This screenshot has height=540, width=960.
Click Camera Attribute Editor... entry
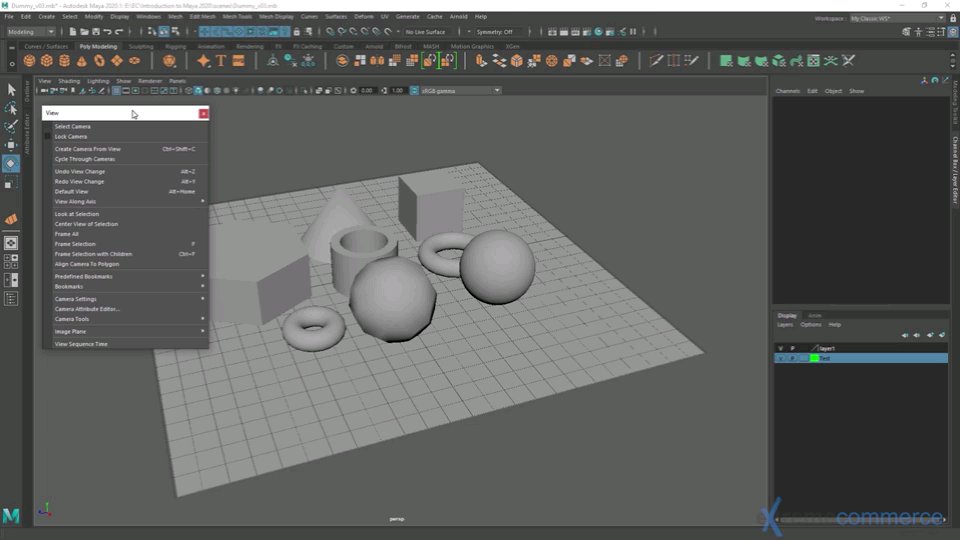tap(126, 309)
